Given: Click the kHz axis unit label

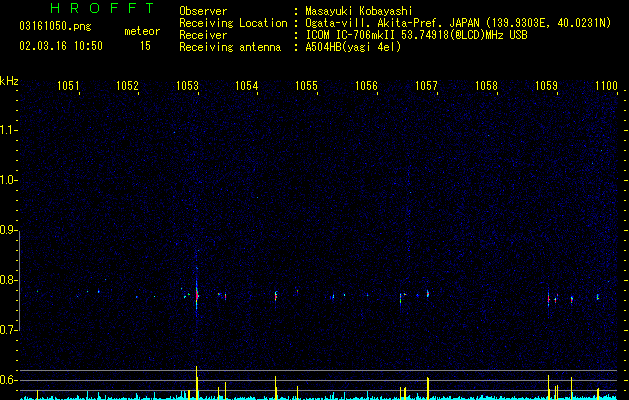Looking at the screenshot, I should click(9, 81).
